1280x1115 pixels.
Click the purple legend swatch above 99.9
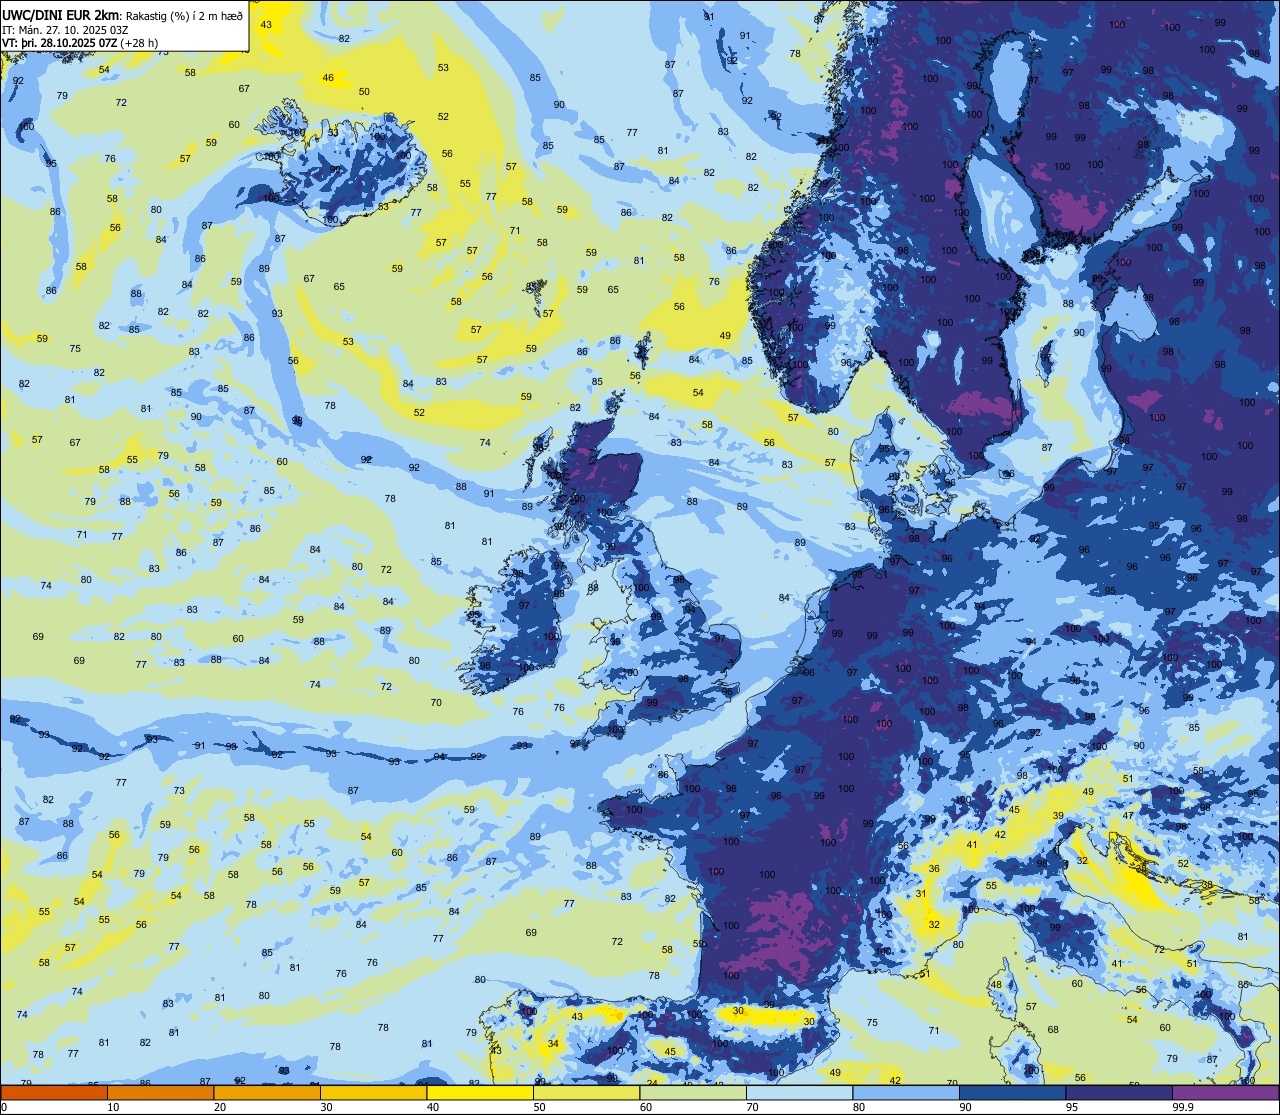[x=1225, y=1092]
